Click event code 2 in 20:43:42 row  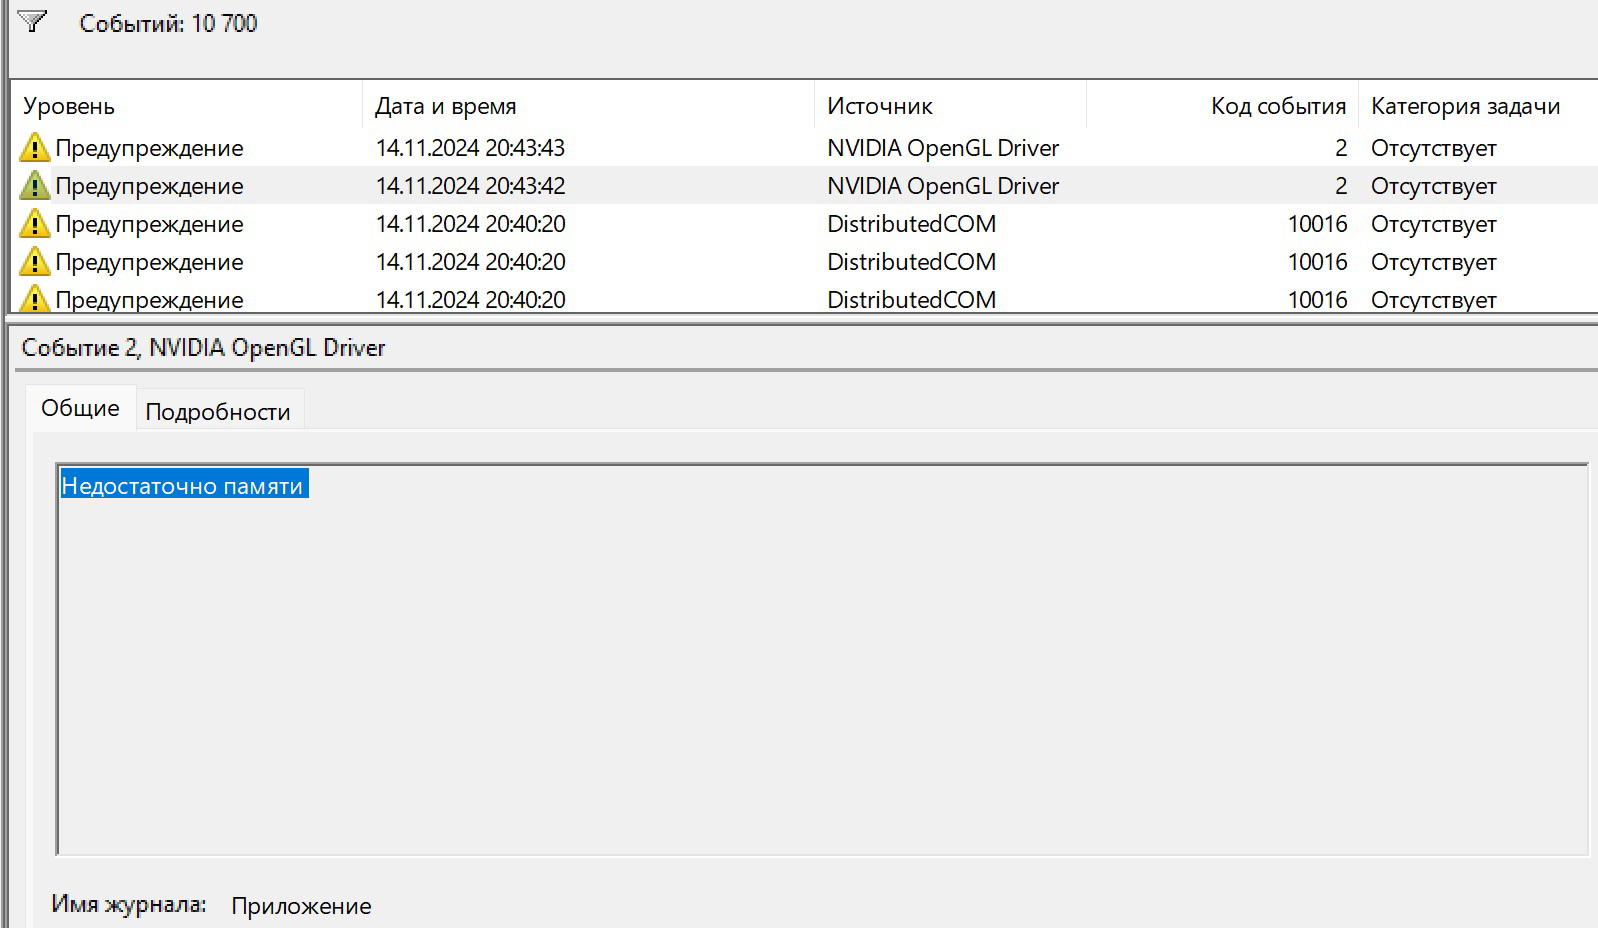[x=1341, y=186]
